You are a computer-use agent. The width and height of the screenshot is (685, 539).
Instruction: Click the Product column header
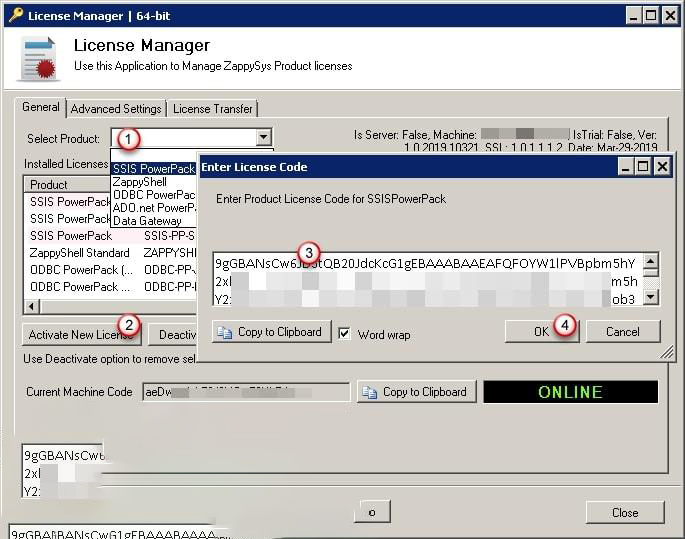[x=68, y=185]
